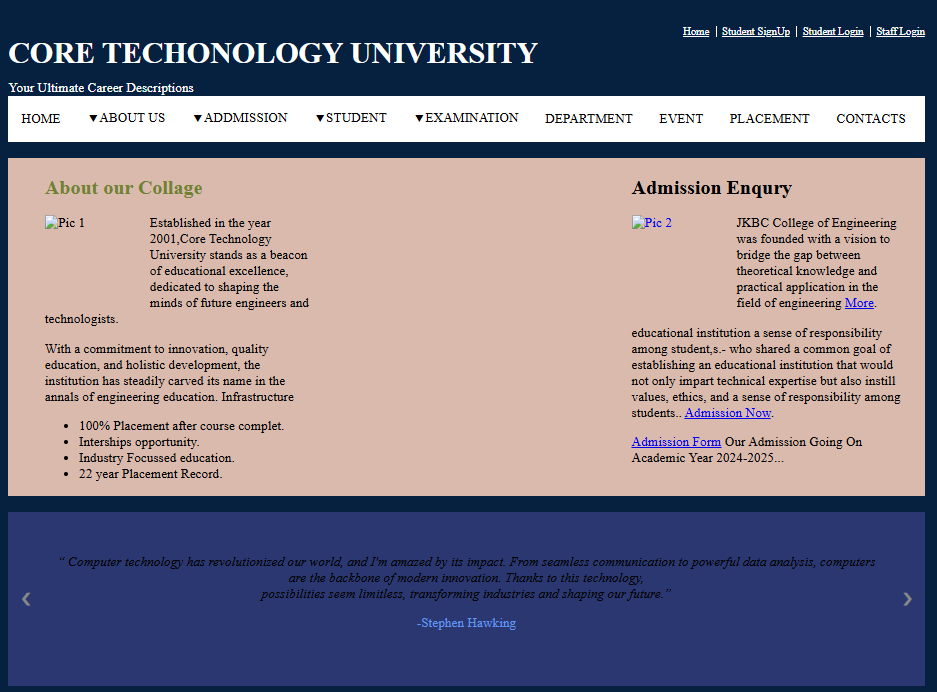937x692 pixels.
Task: Click the previous slide arrow in the carousel
Action: pos(26,599)
